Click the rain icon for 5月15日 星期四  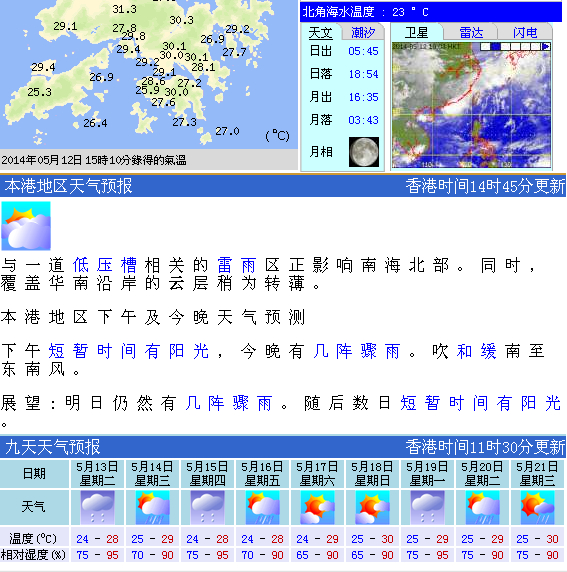[208, 507]
